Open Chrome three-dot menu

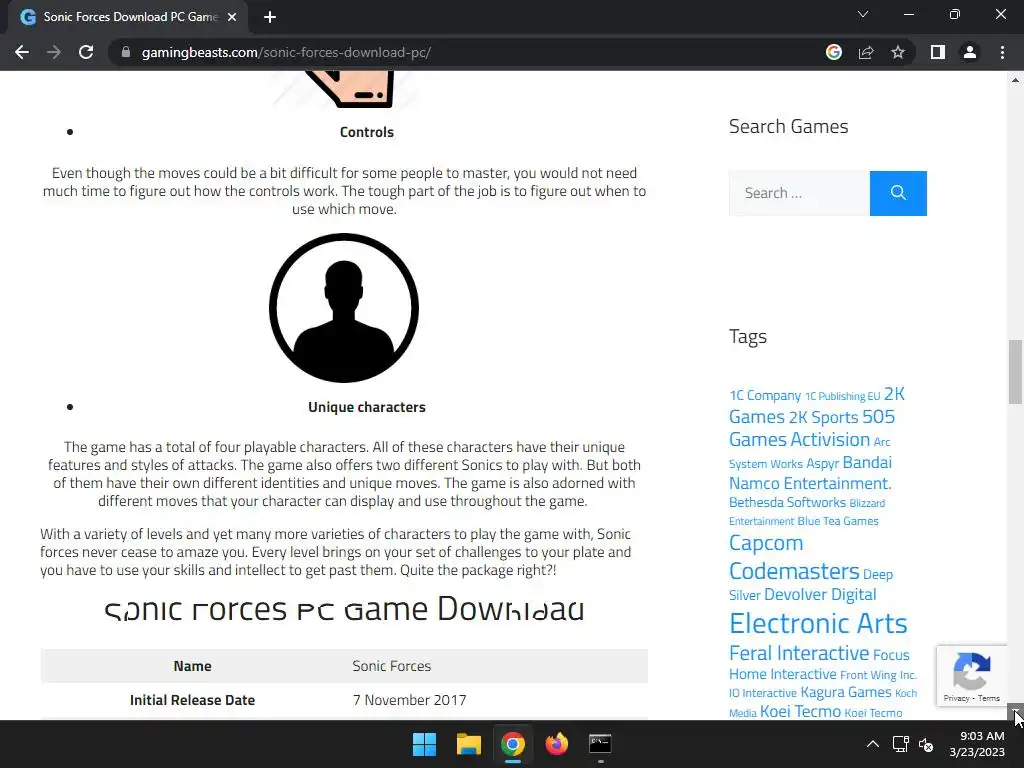[1002, 52]
